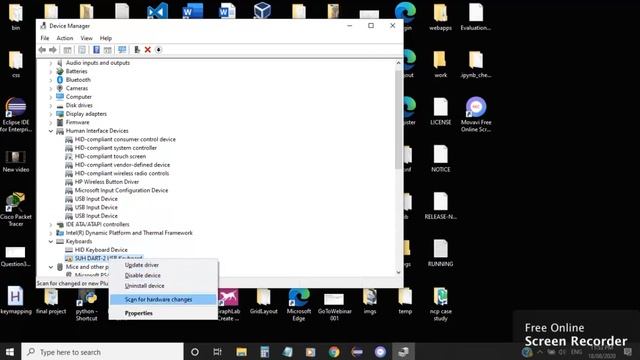Select HID Keyboard Device

[101, 250]
